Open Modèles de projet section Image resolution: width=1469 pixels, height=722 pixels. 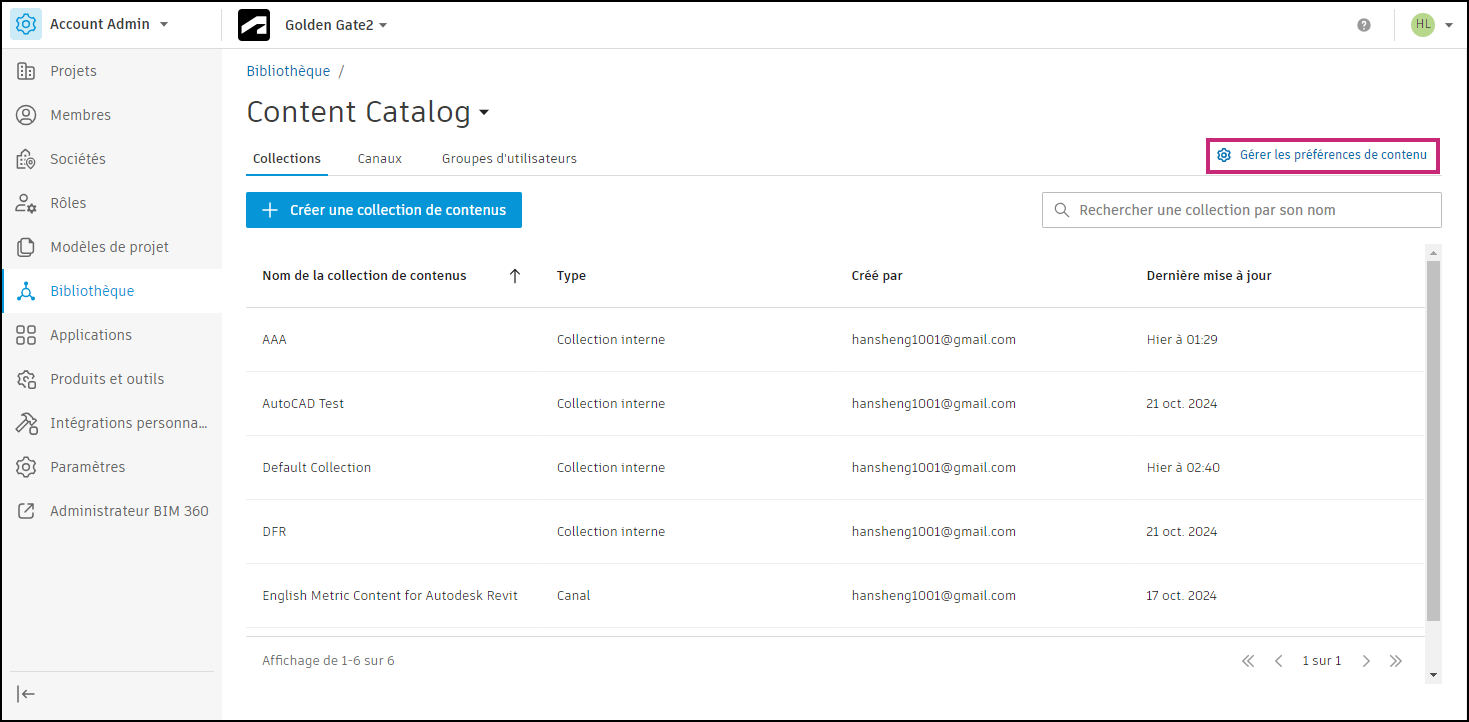pos(112,247)
